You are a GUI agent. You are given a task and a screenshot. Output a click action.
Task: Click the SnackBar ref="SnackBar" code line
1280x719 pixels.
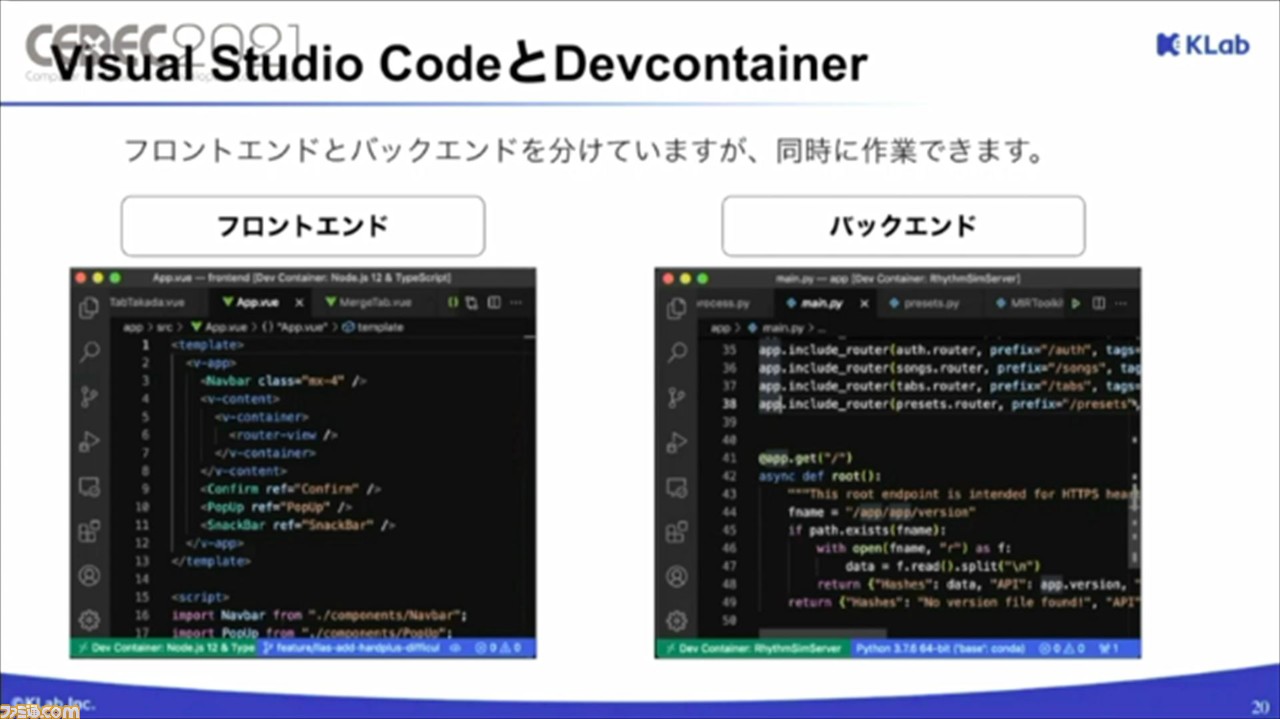(299, 525)
